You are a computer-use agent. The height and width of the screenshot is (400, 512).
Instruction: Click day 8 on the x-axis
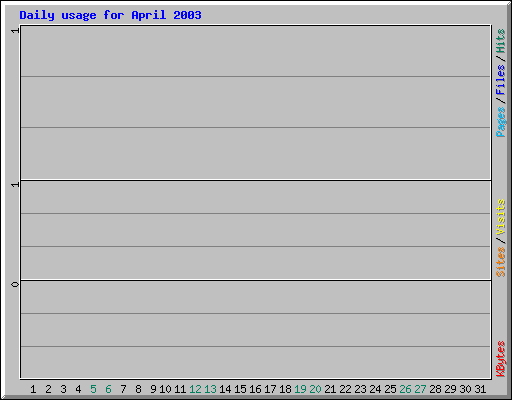tap(138, 389)
